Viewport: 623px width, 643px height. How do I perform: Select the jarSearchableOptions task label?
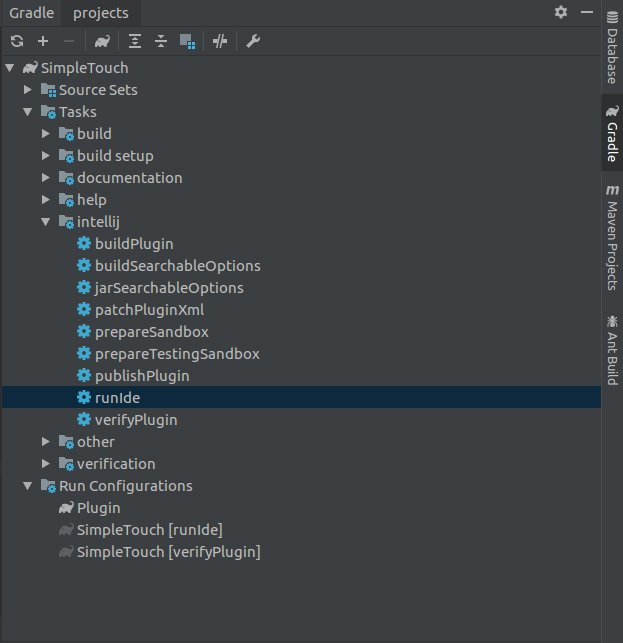point(169,288)
